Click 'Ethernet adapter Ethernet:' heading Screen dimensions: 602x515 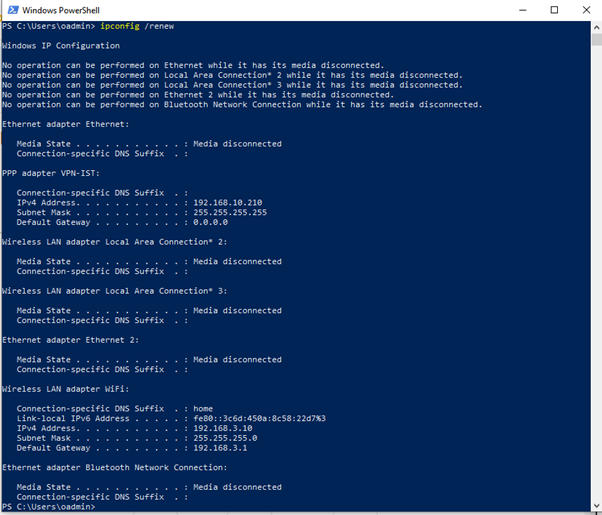(x=65, y=124)
